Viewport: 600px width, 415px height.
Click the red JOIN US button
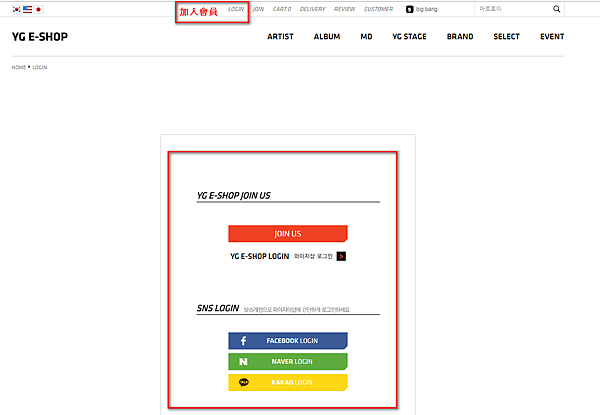click(x=288, y=234)
